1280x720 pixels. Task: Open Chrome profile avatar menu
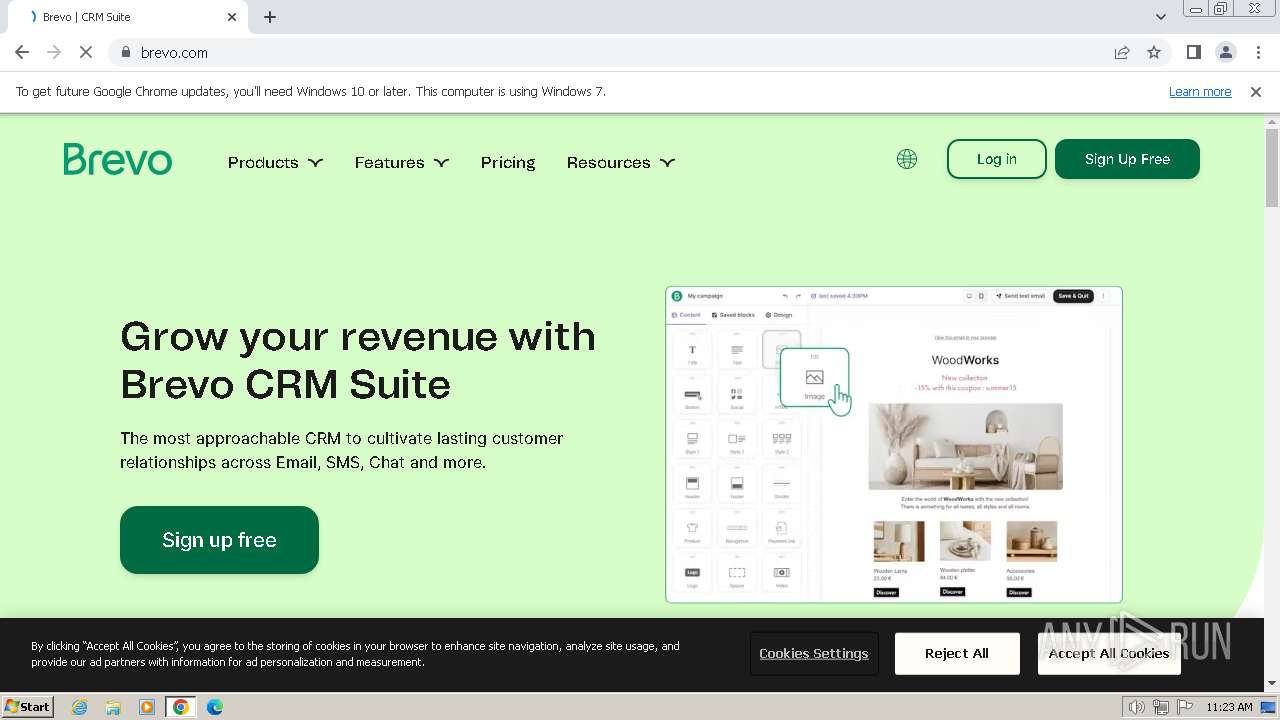pyautogui.click(x=1226, y=52)
